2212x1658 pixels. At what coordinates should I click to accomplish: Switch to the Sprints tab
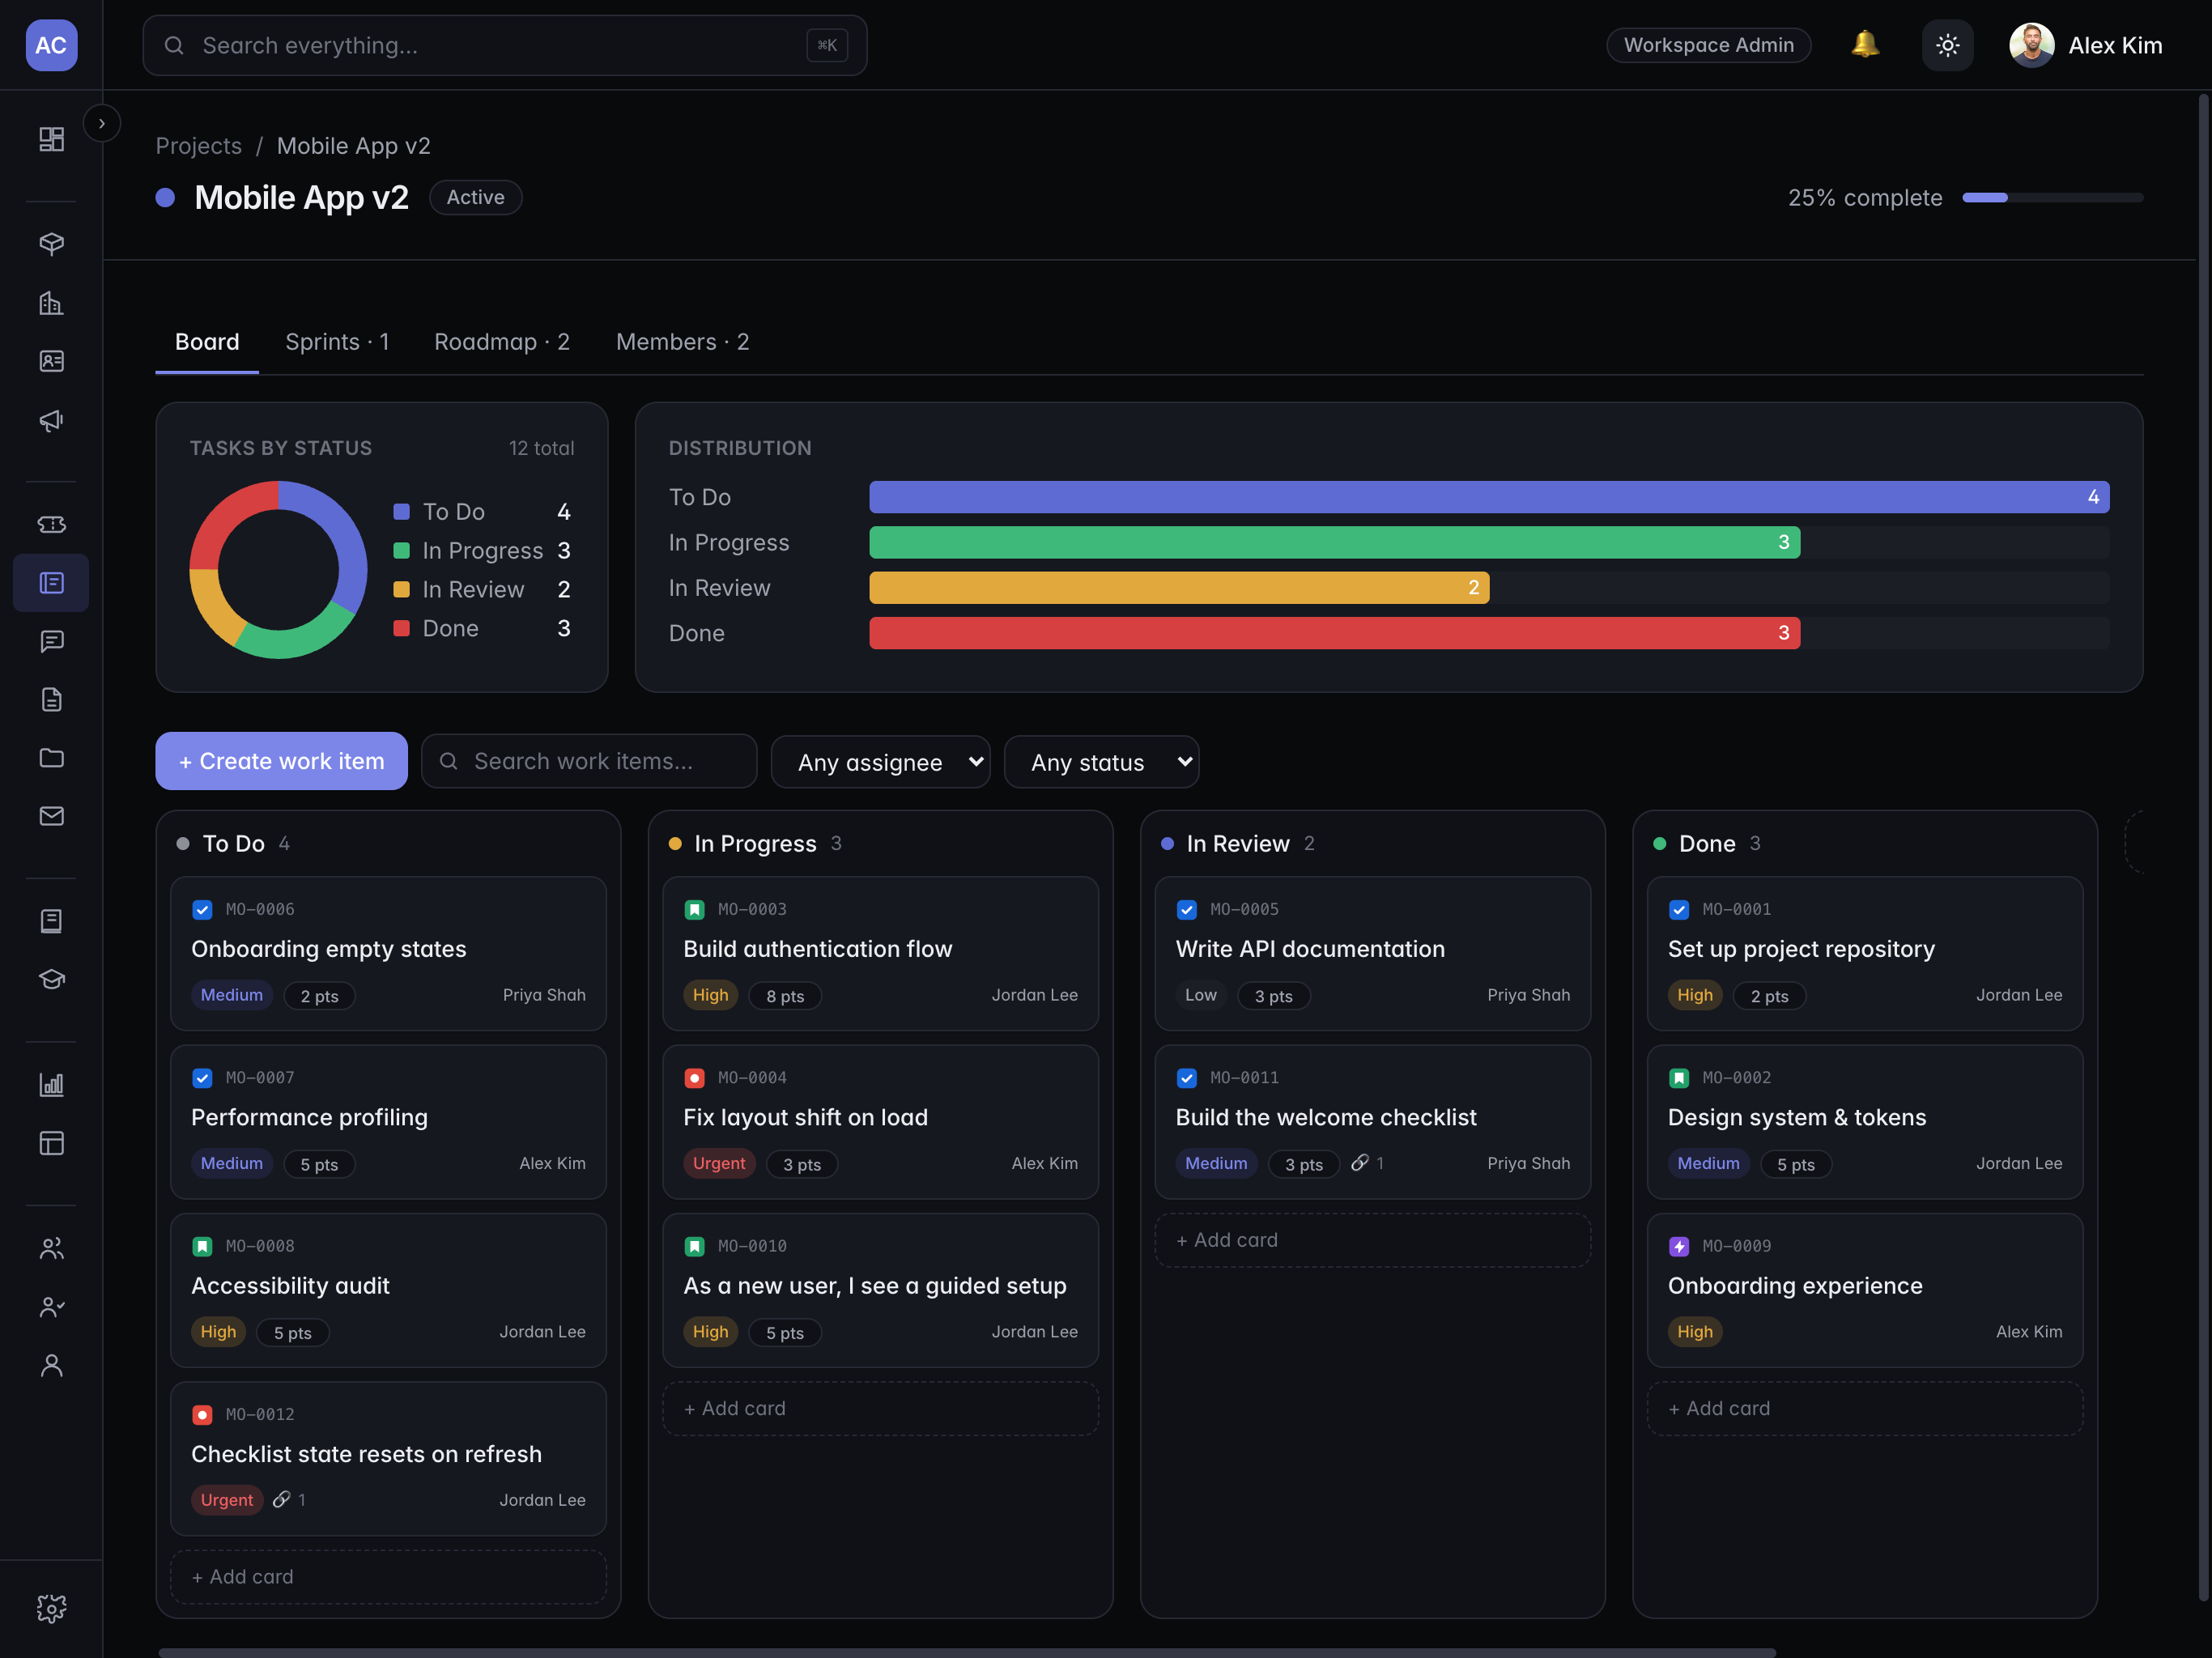(x=337, y=342)
